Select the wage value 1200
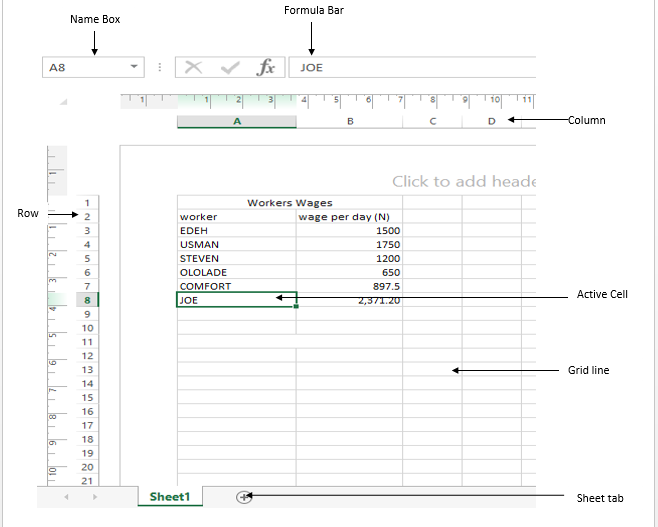658x527 pixels. pos(349,258)
